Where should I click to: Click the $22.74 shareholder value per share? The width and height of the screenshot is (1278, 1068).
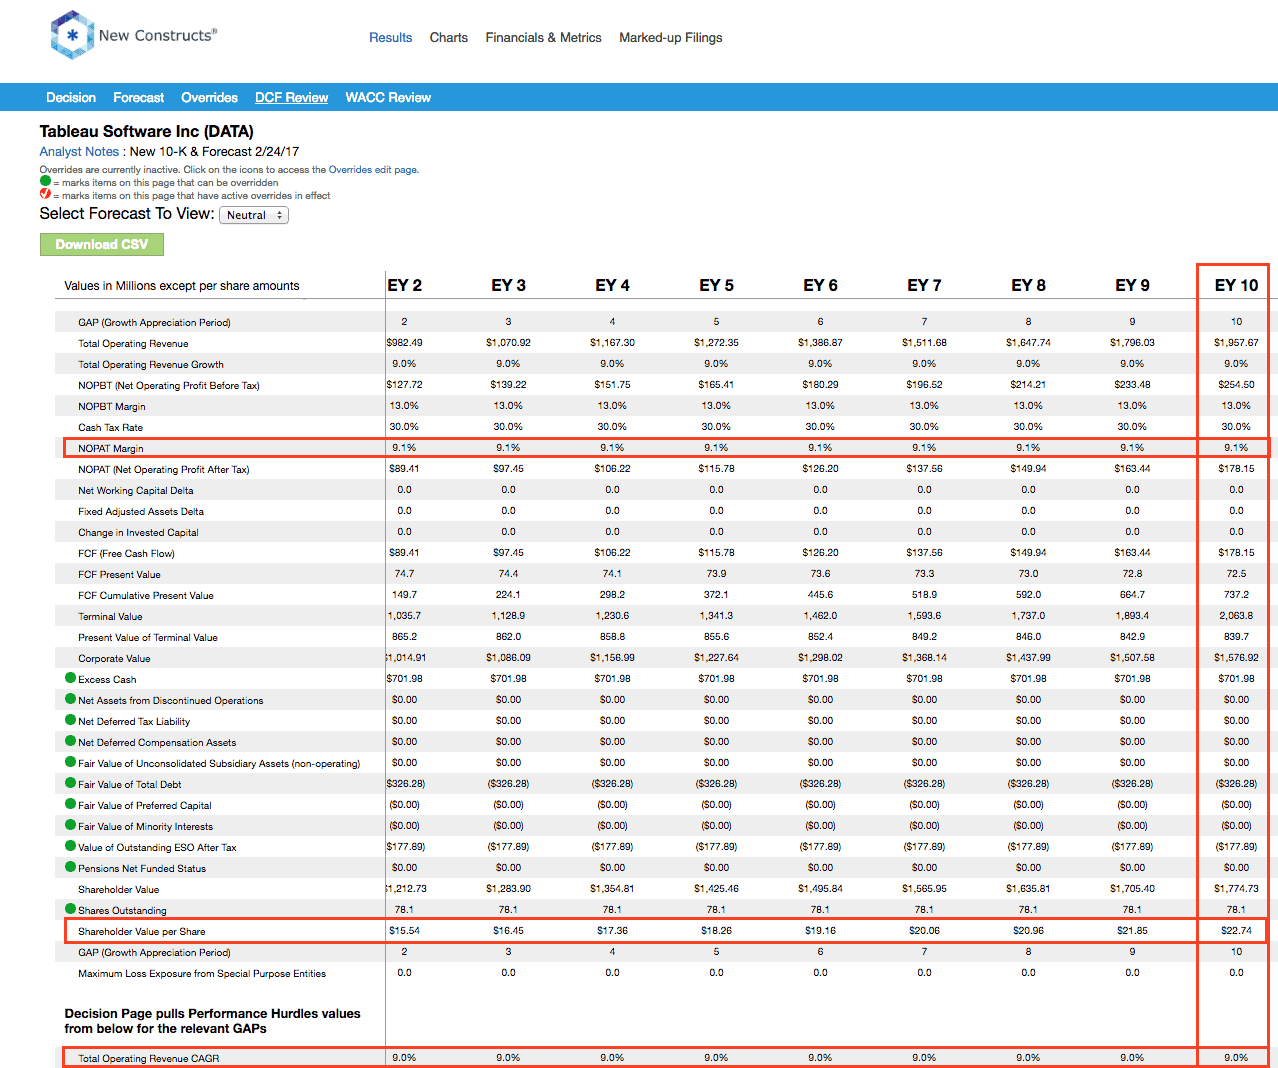tap(1237, 930)
